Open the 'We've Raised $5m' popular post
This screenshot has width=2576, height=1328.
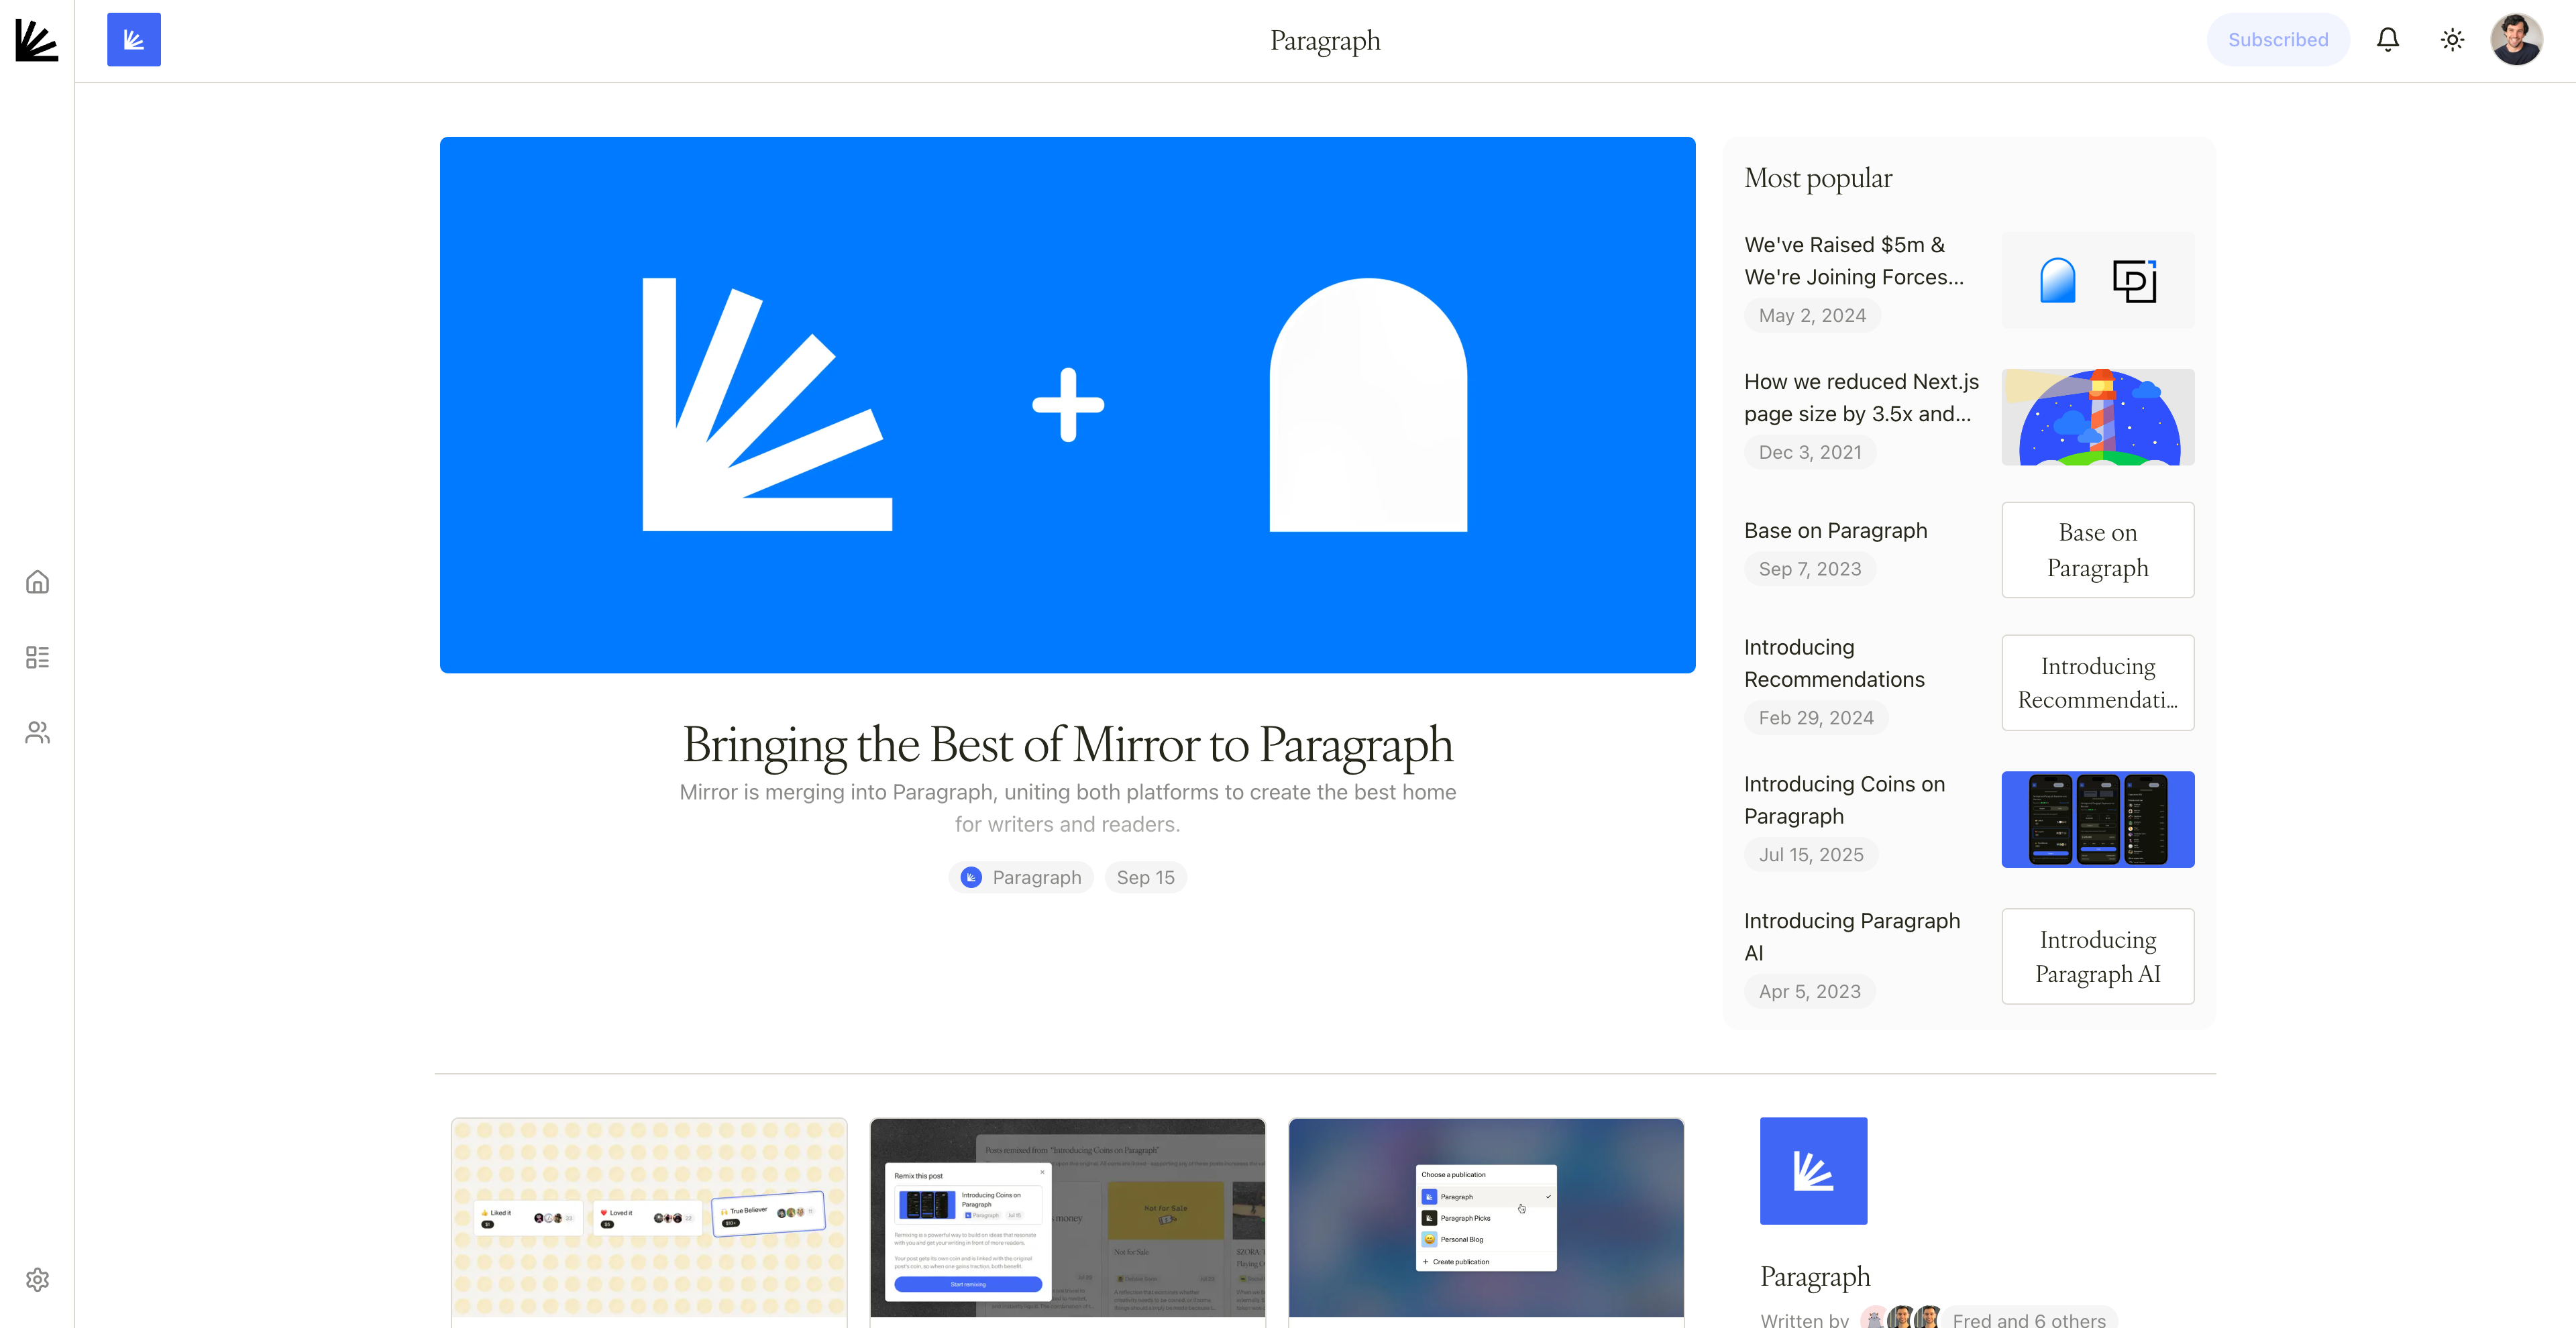pos(1854,261)
